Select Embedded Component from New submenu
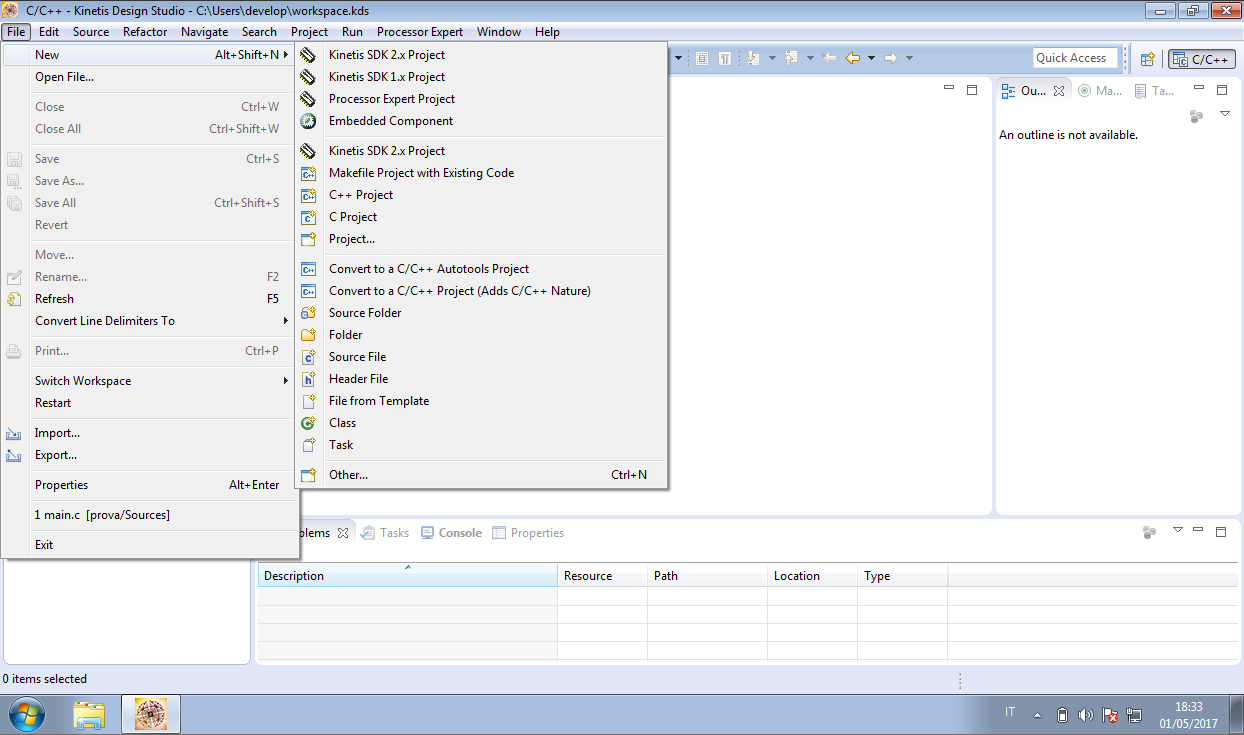 tap(482, 121)
